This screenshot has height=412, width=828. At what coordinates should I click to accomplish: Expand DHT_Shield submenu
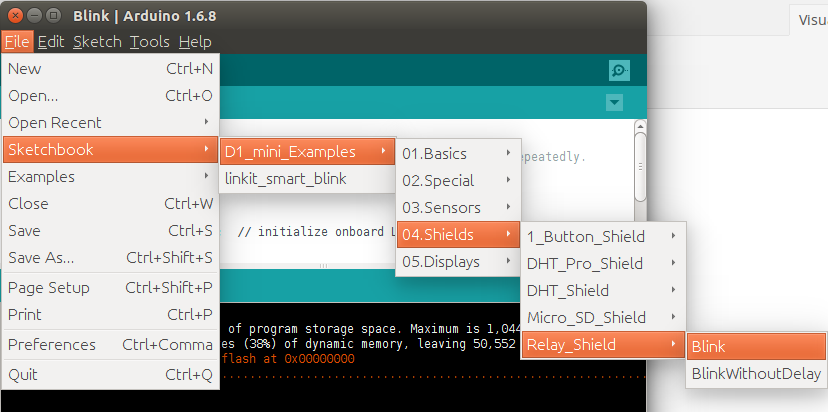603,291
